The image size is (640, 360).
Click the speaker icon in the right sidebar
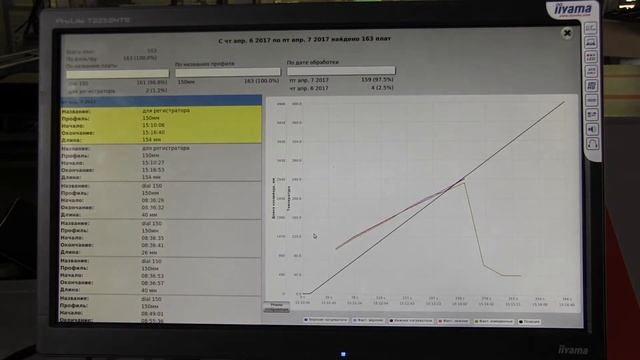click(591, 129)
